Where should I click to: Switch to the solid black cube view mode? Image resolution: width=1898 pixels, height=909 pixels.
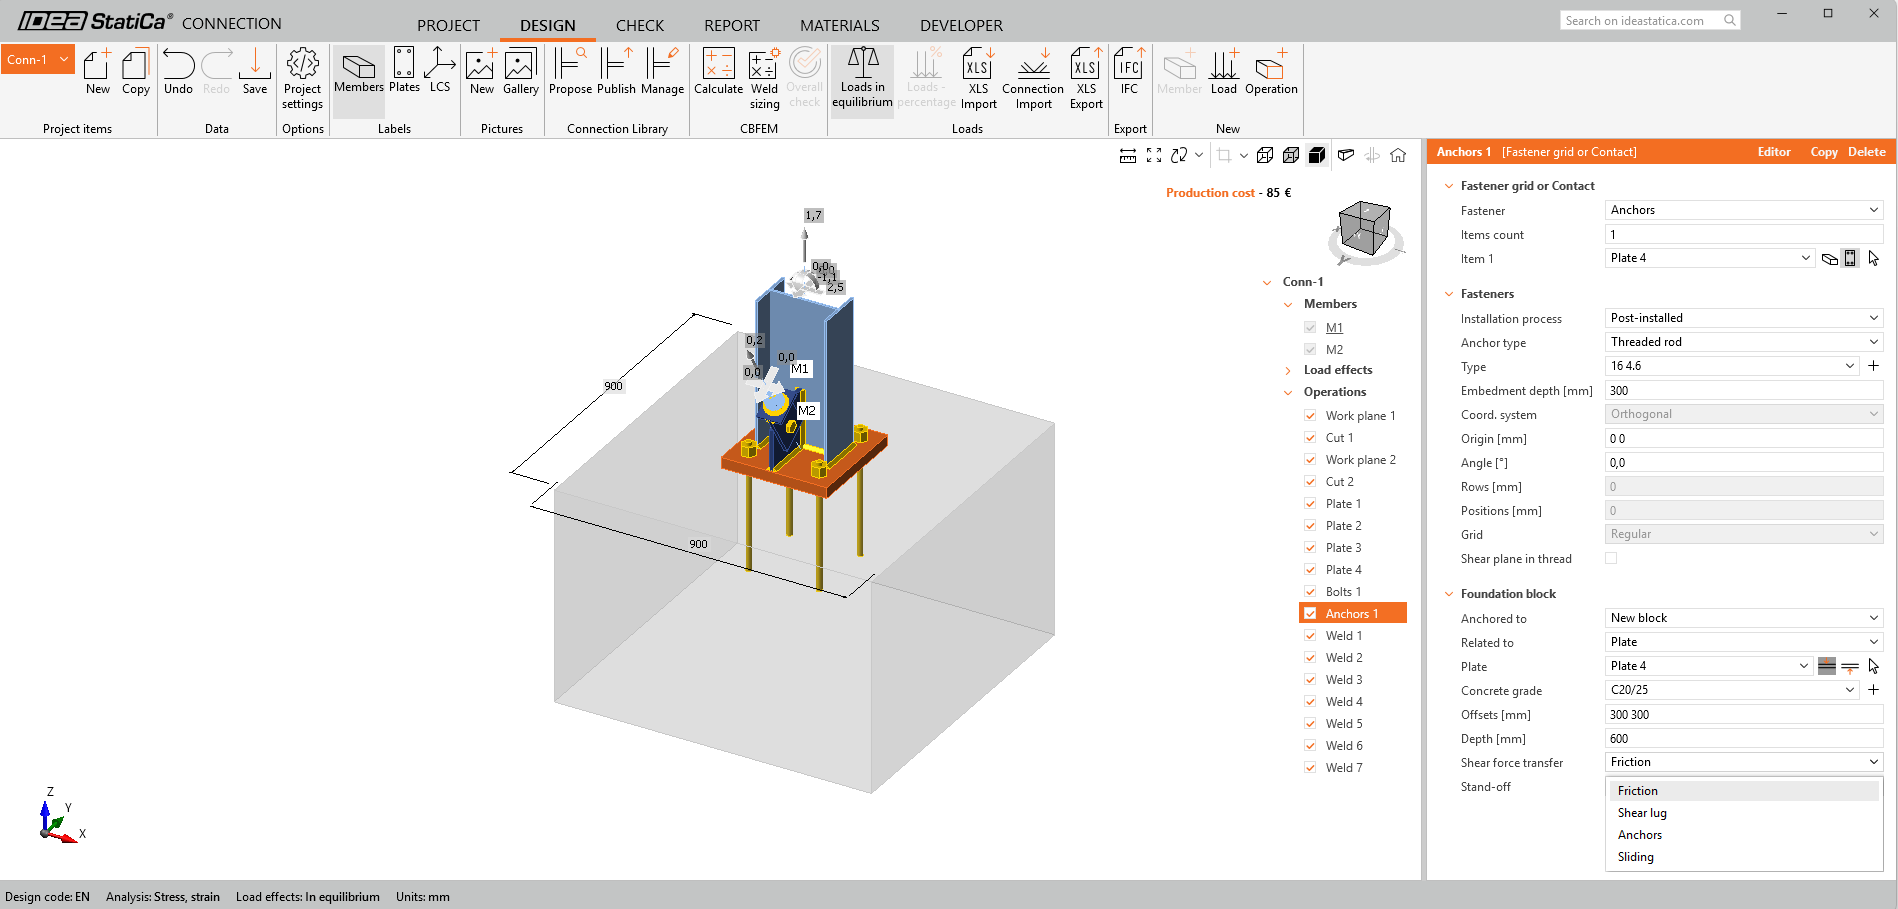click(x=1317, y=155)
